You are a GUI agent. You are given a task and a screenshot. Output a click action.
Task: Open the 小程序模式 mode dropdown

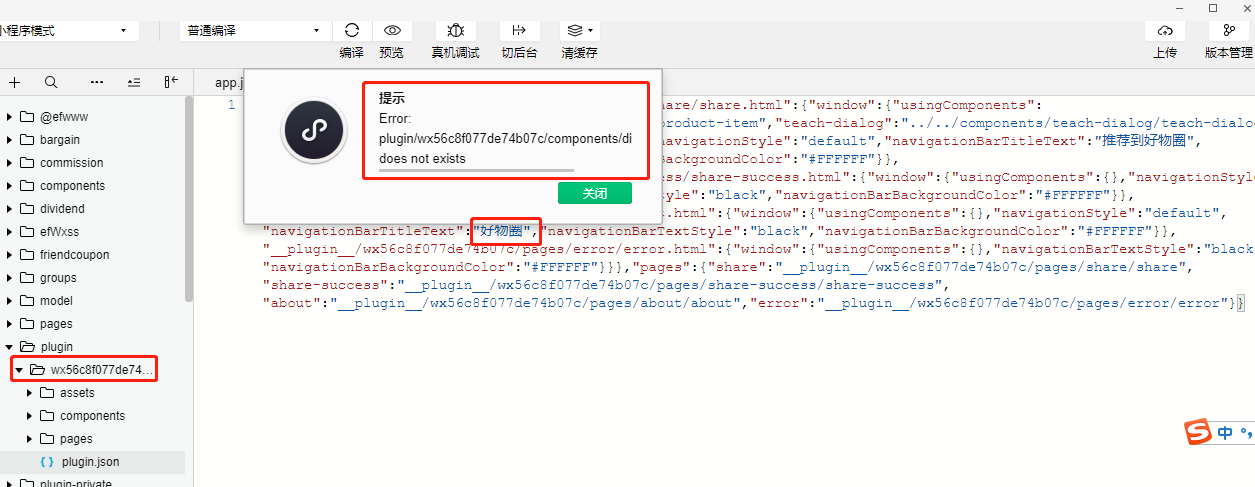tap(69, 30)
